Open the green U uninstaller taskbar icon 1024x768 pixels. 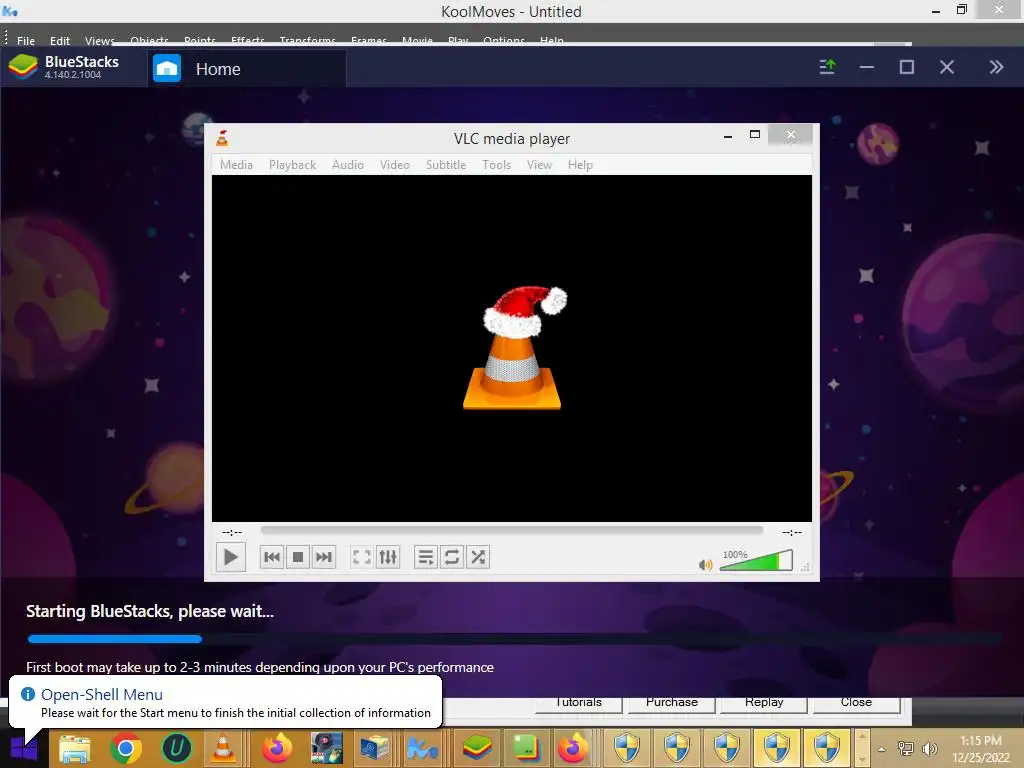click(x=176, y=748)
